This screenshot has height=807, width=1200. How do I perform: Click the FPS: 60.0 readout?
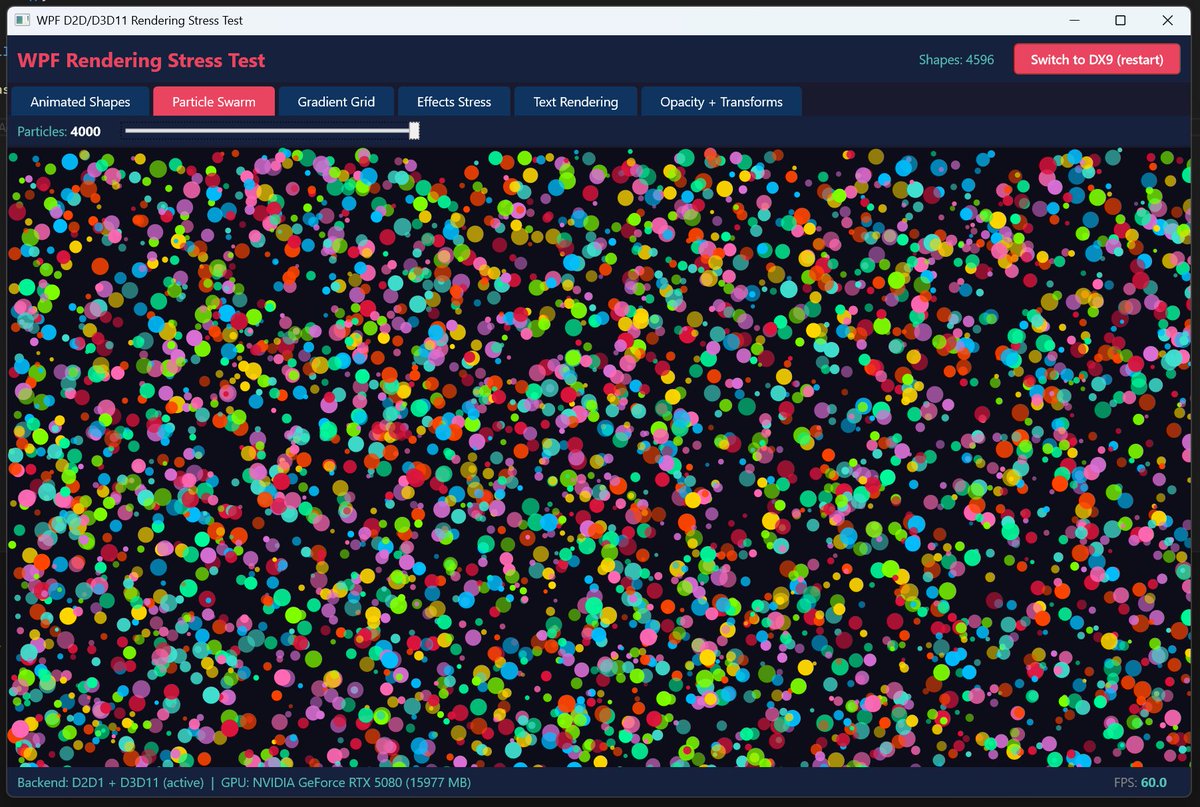point(1140,782)
